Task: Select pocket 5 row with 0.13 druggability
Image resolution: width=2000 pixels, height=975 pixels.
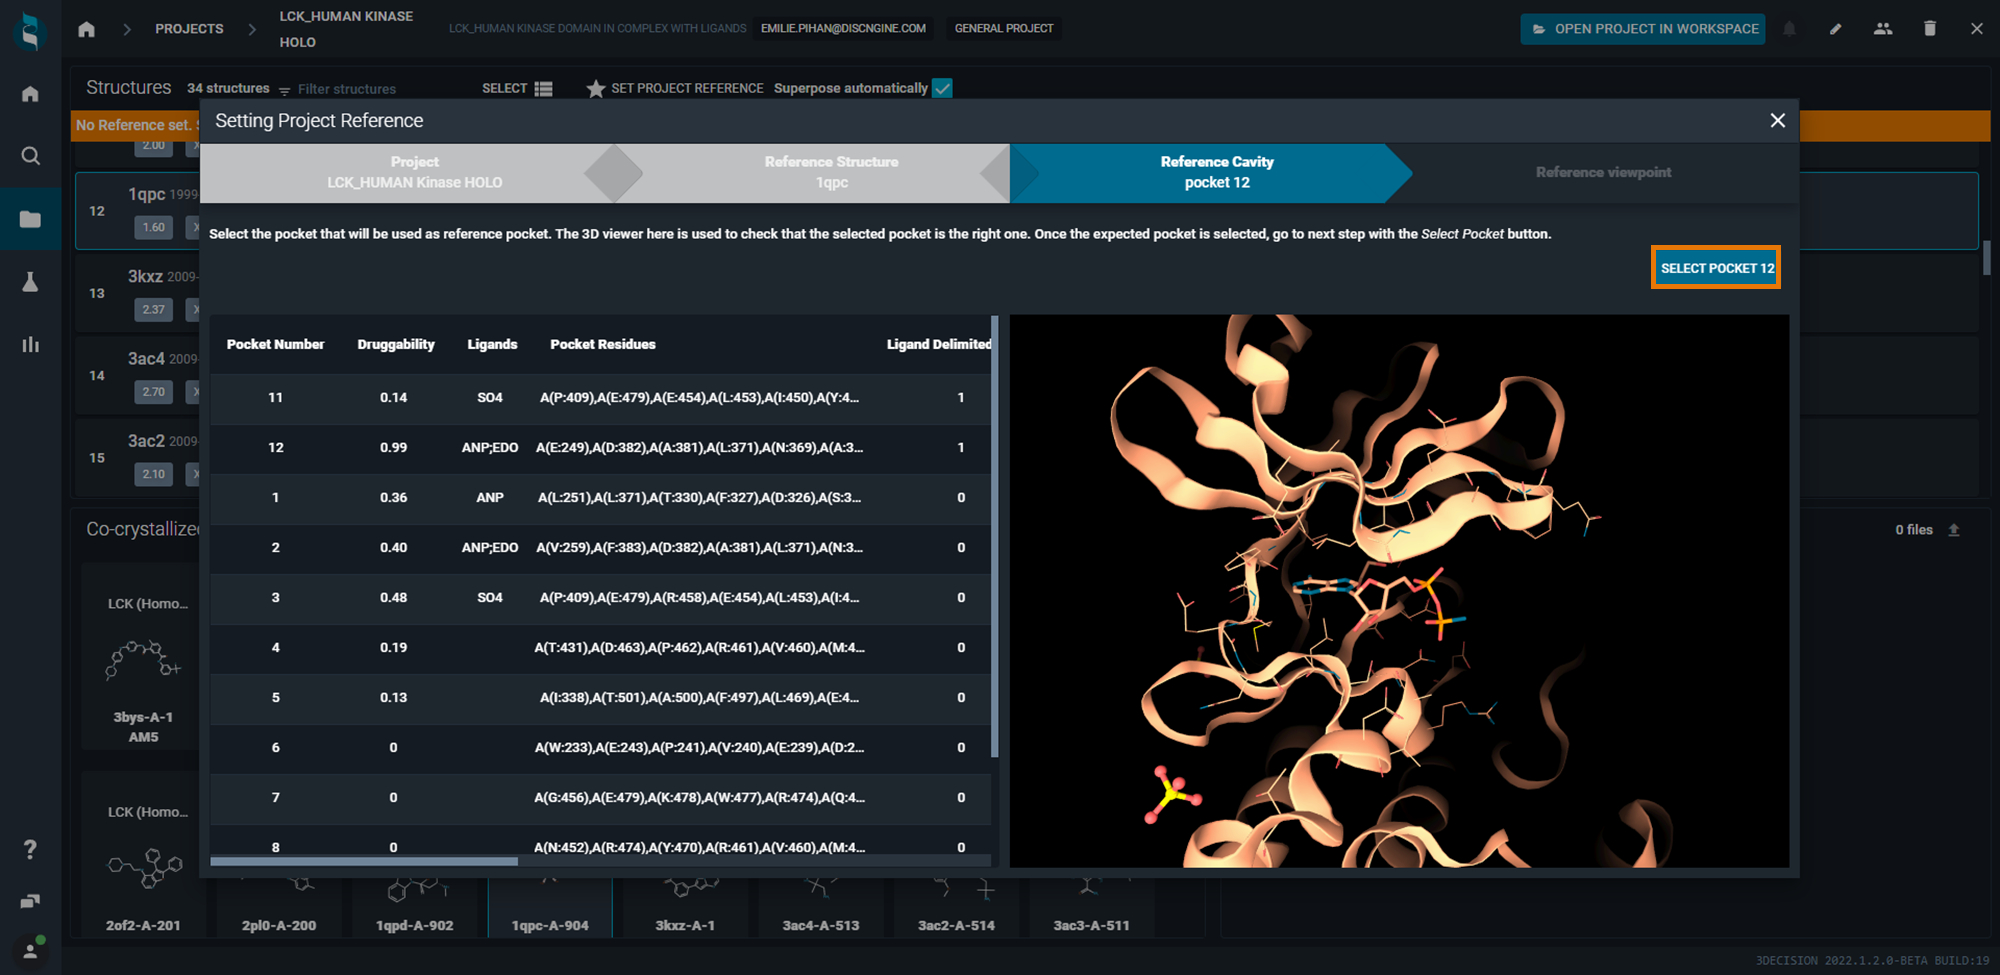Action: [x=600, y=698]
